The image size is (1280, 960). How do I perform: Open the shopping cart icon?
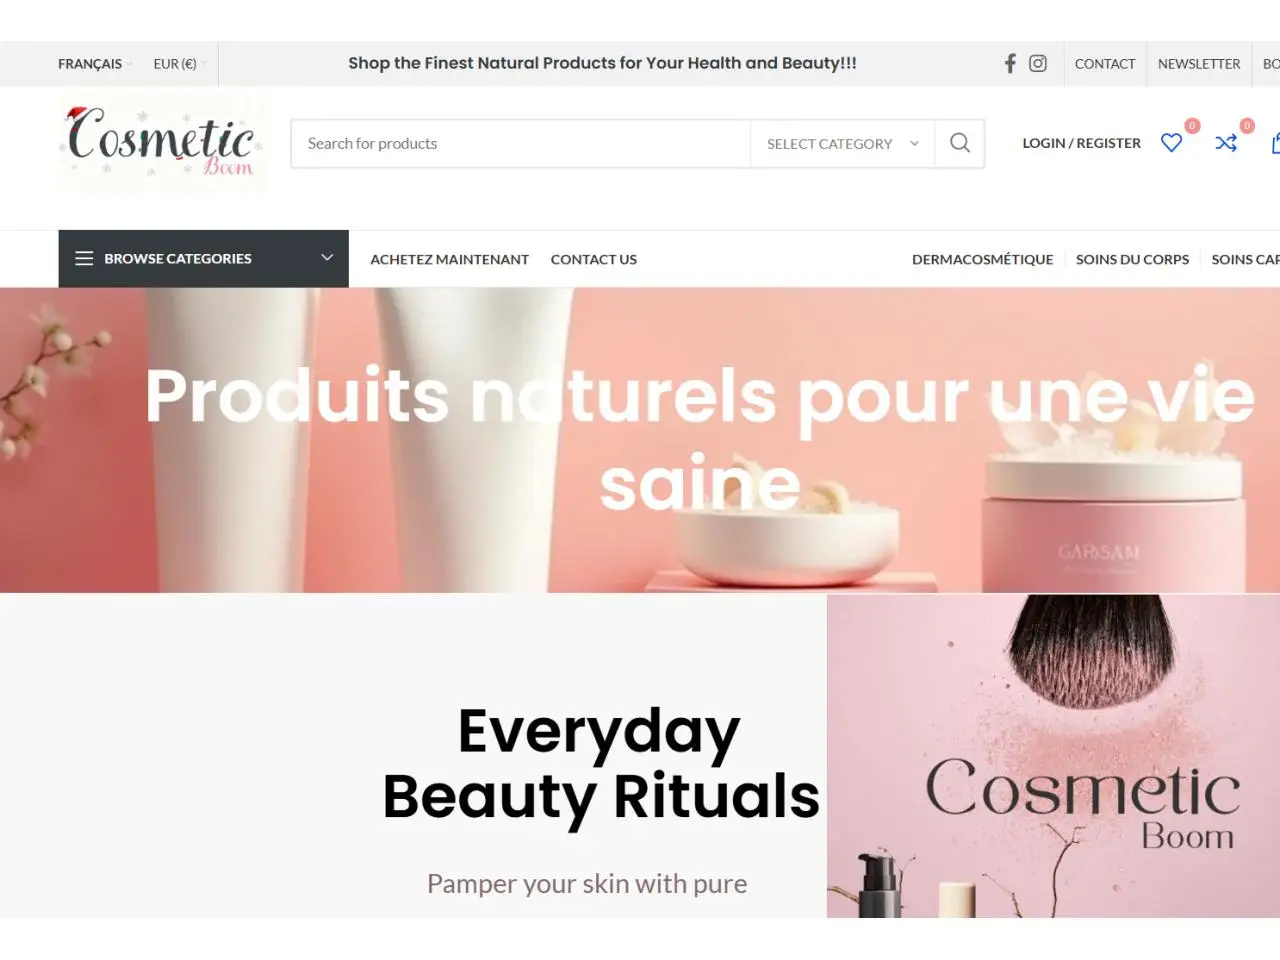pos(1275,143)
